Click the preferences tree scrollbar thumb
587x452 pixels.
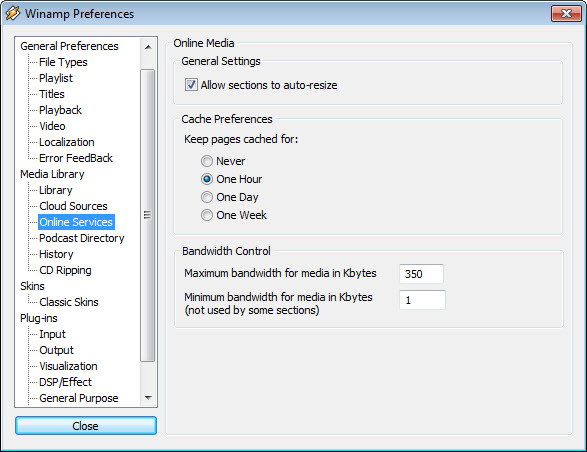pyautogui.click(x=147, y=215)
